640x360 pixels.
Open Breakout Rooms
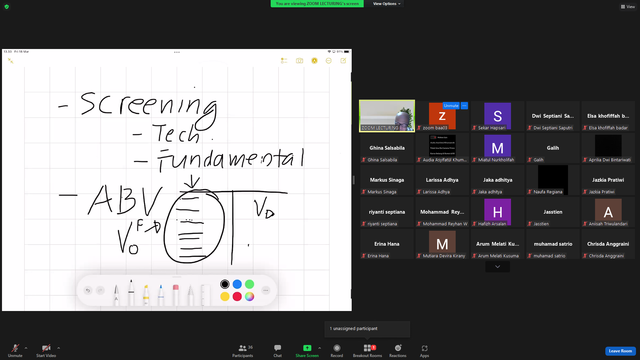[367, 350]
